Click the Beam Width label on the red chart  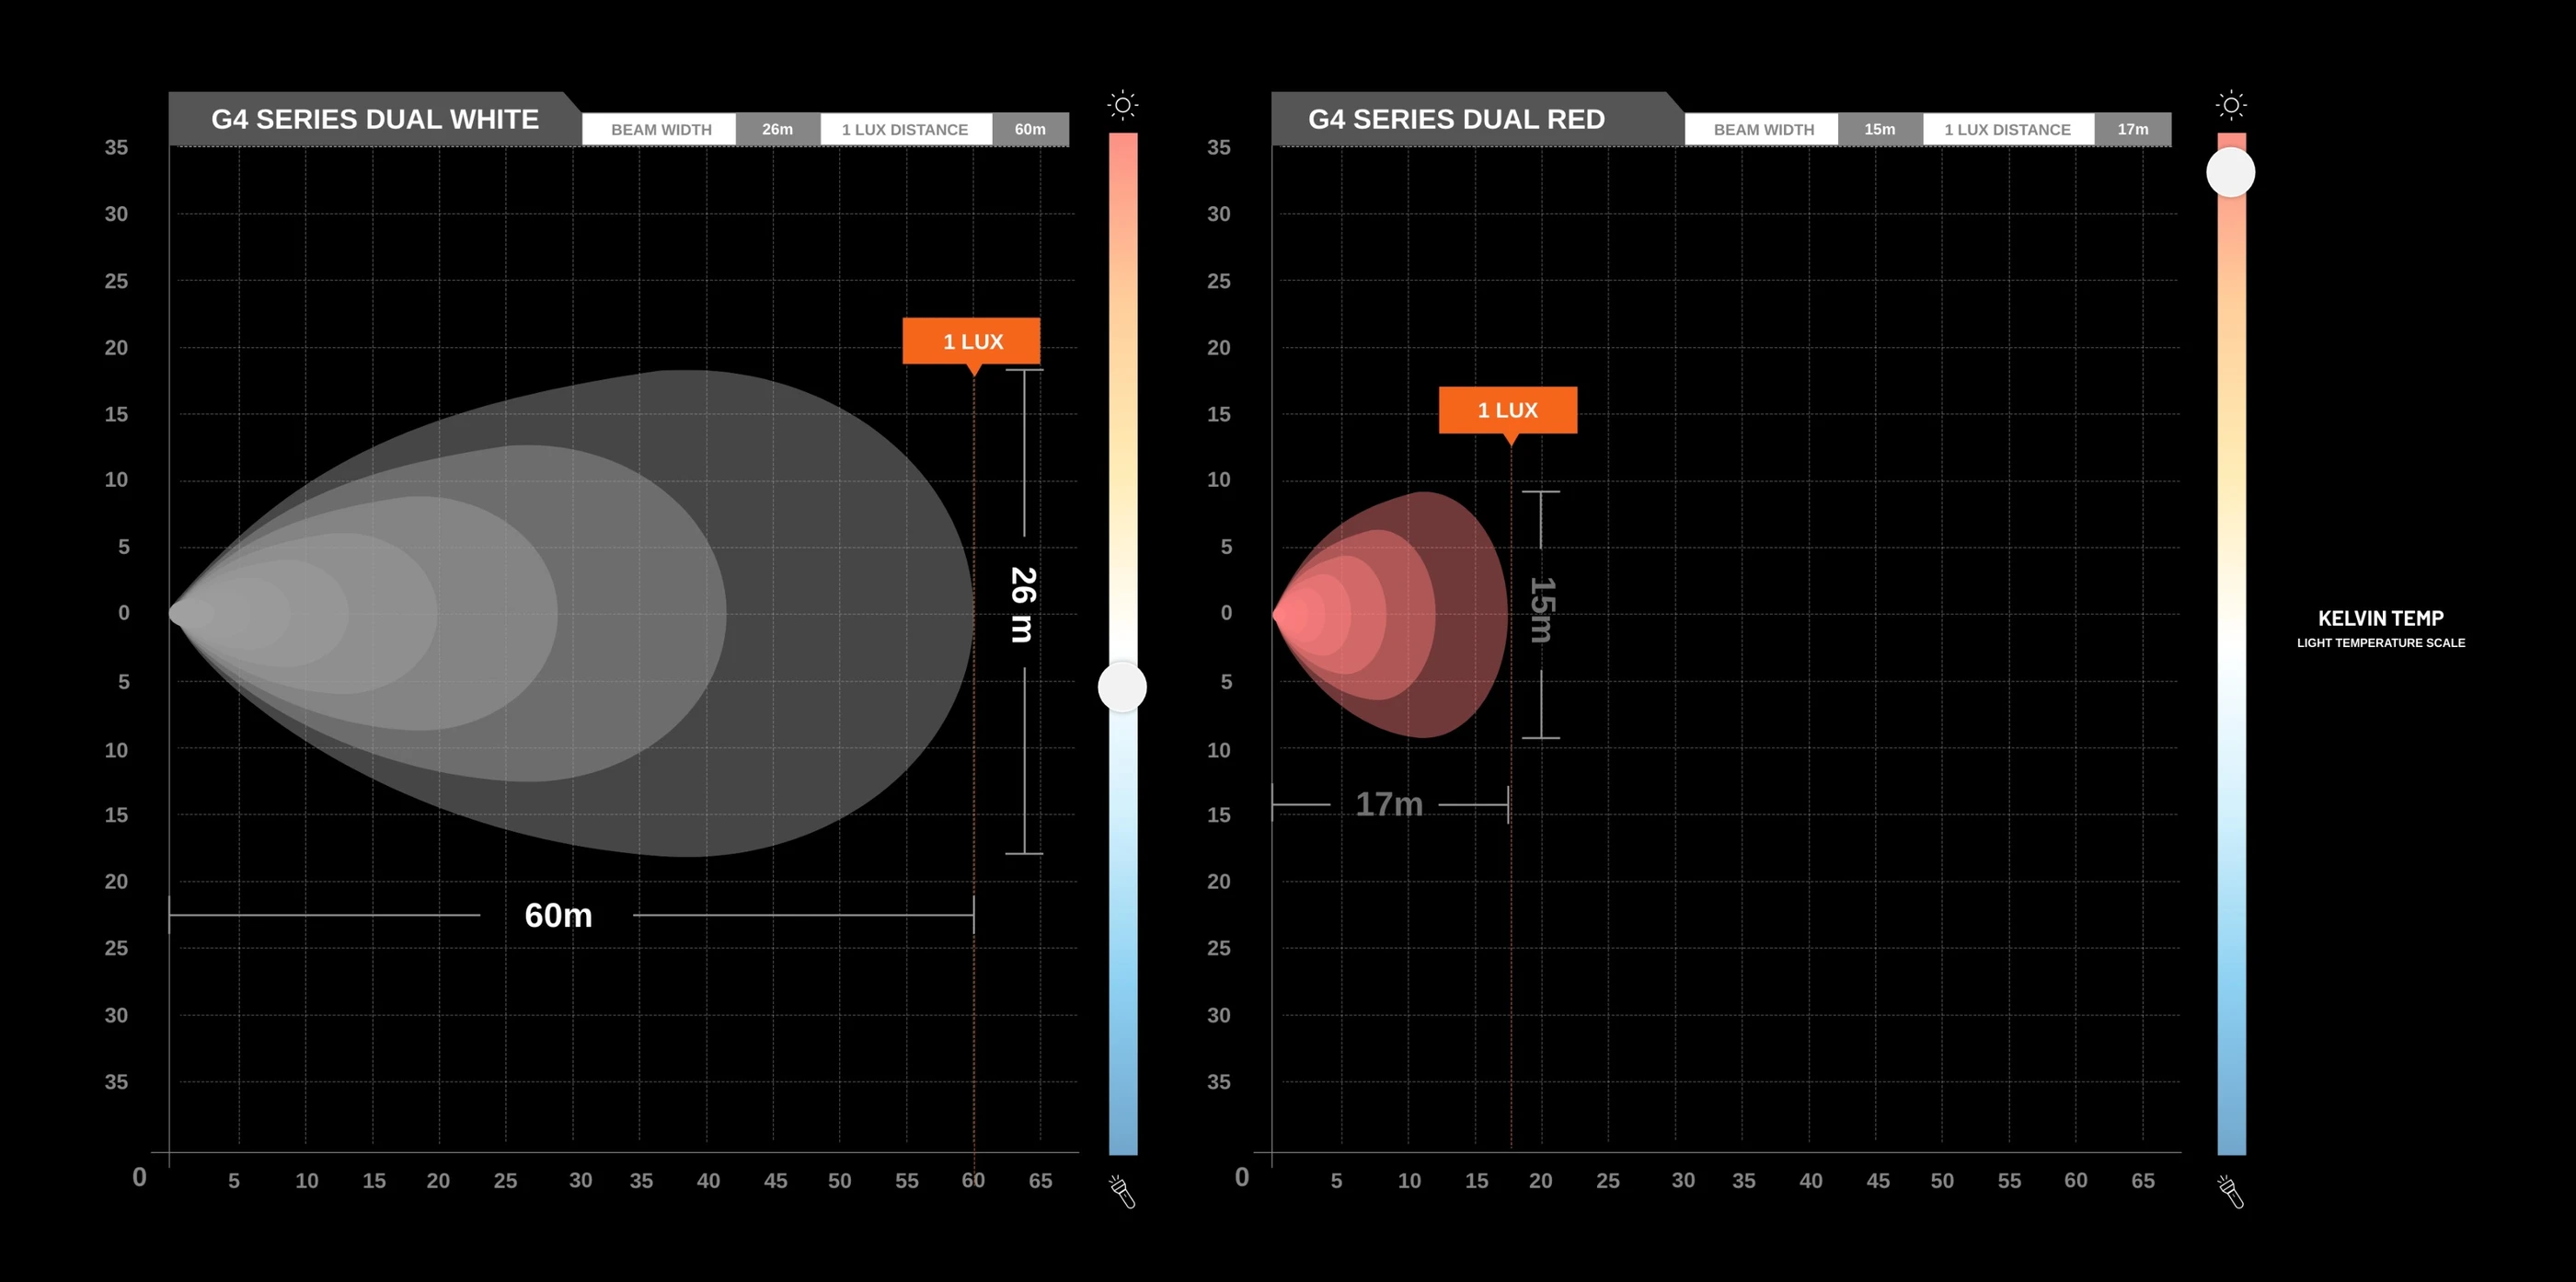point(1762,129)
